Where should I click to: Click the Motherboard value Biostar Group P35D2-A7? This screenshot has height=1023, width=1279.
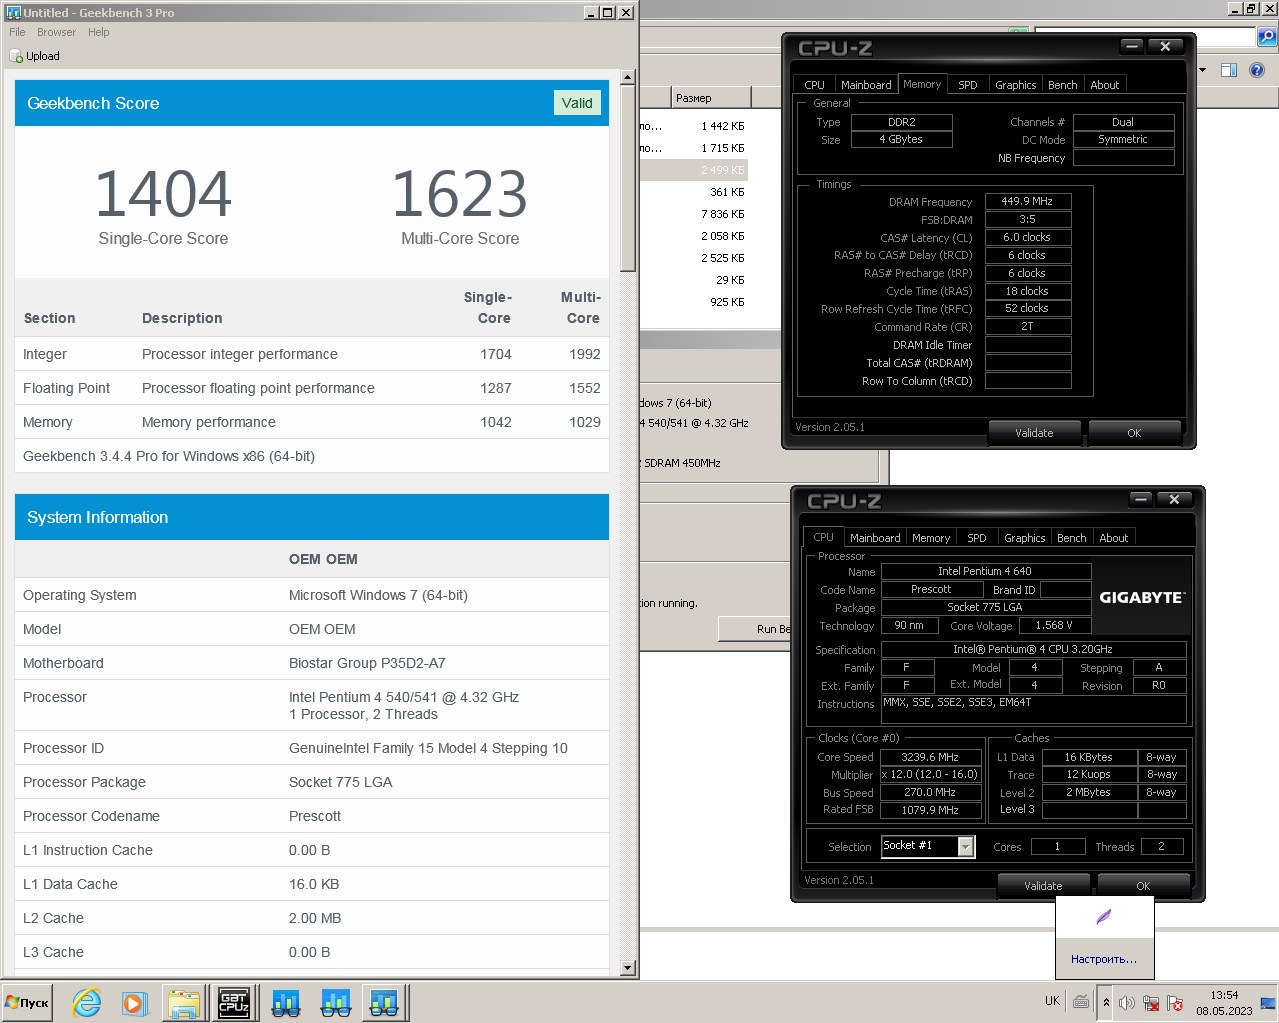tap(367, 663)
